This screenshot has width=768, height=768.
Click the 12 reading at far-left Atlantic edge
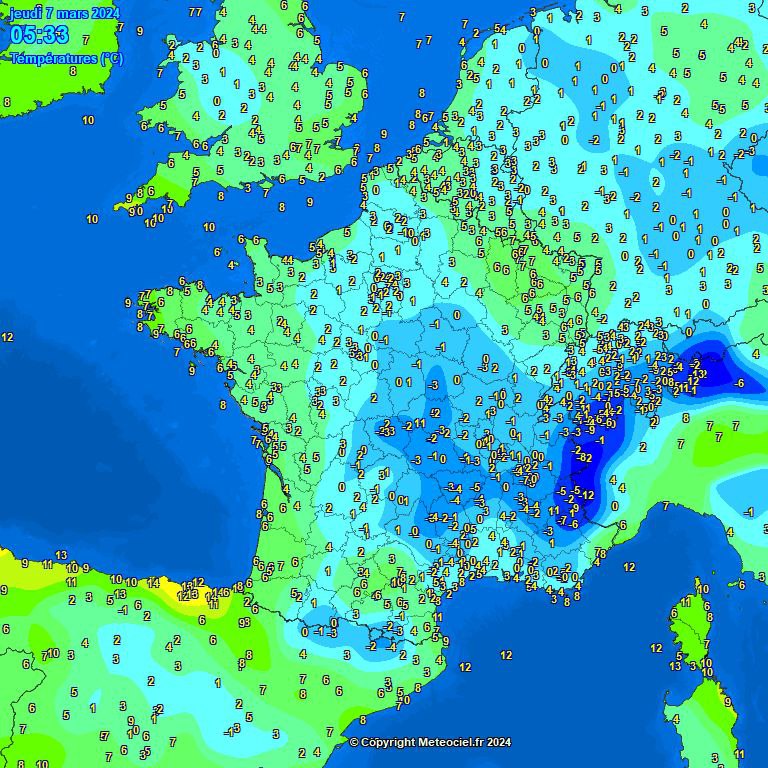(7, 338)
